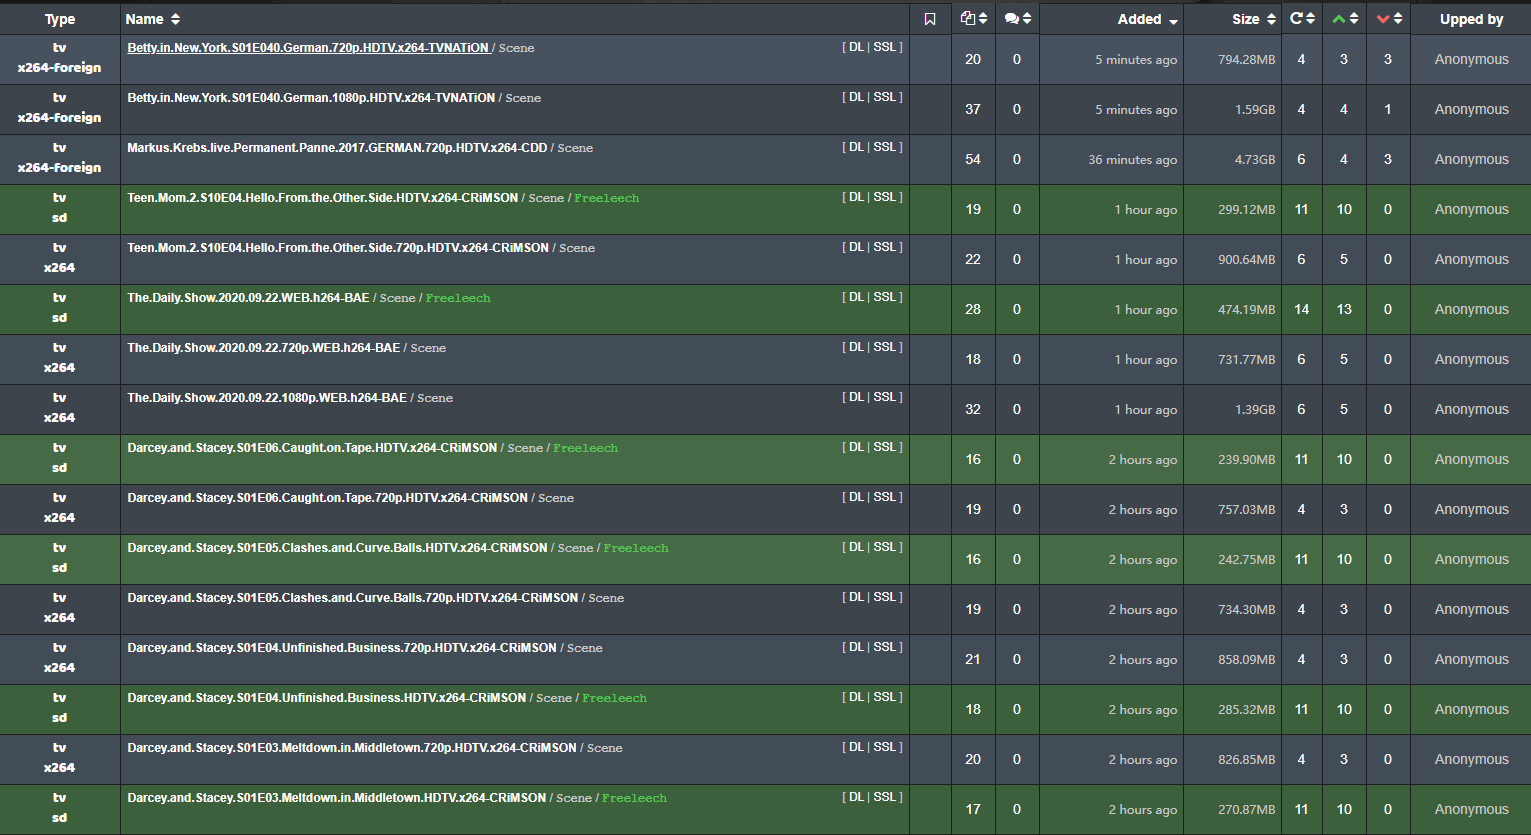
Task: Click x264-Foreign type of Markus.Krebs row
Action: (x=59, y=167)
